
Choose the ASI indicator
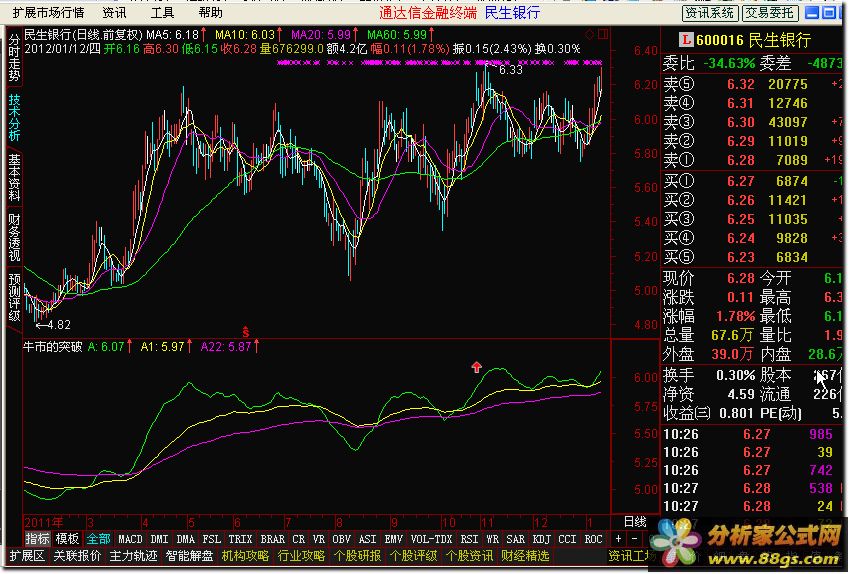tap(368, 539)
